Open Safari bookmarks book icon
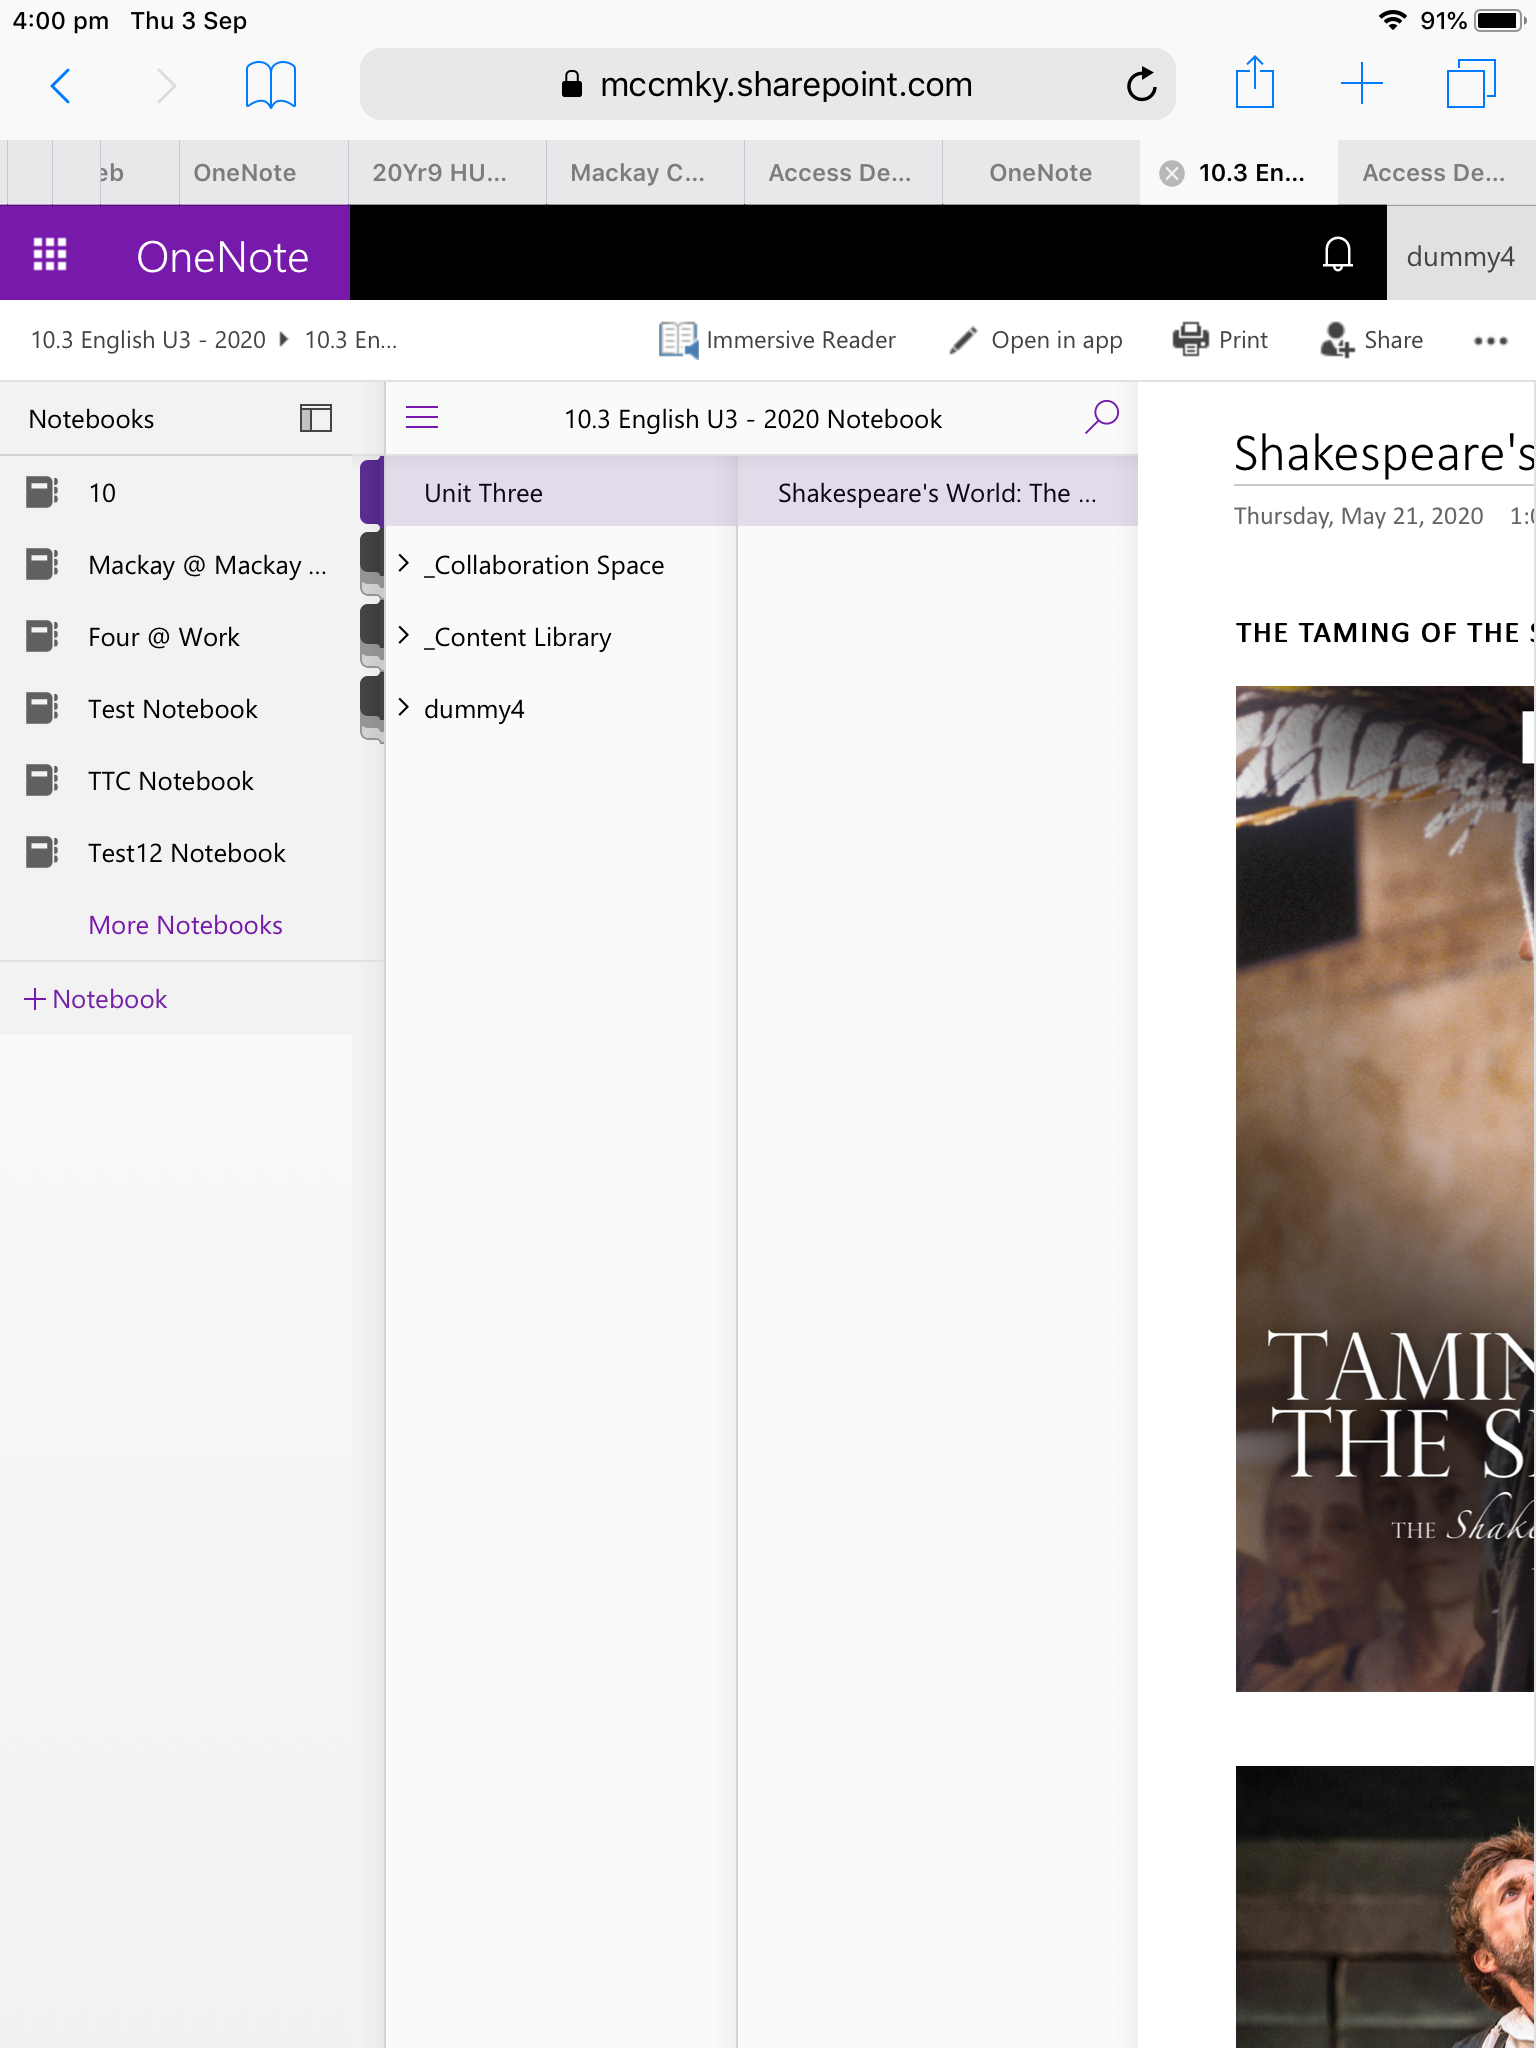The image size is (1536, 2048). [x=271, y=85]
